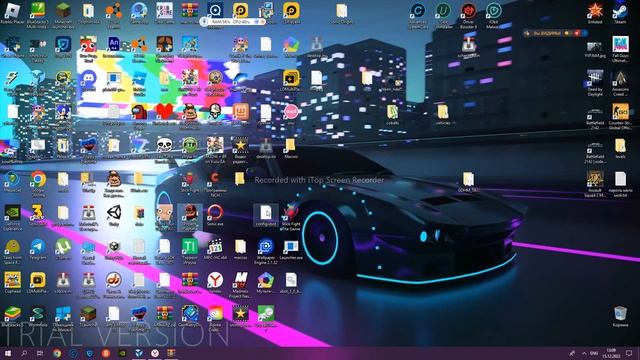Click the taskbar search magnifier
Viewport: 640px width, 360px height.
click(x=24, y=353)
